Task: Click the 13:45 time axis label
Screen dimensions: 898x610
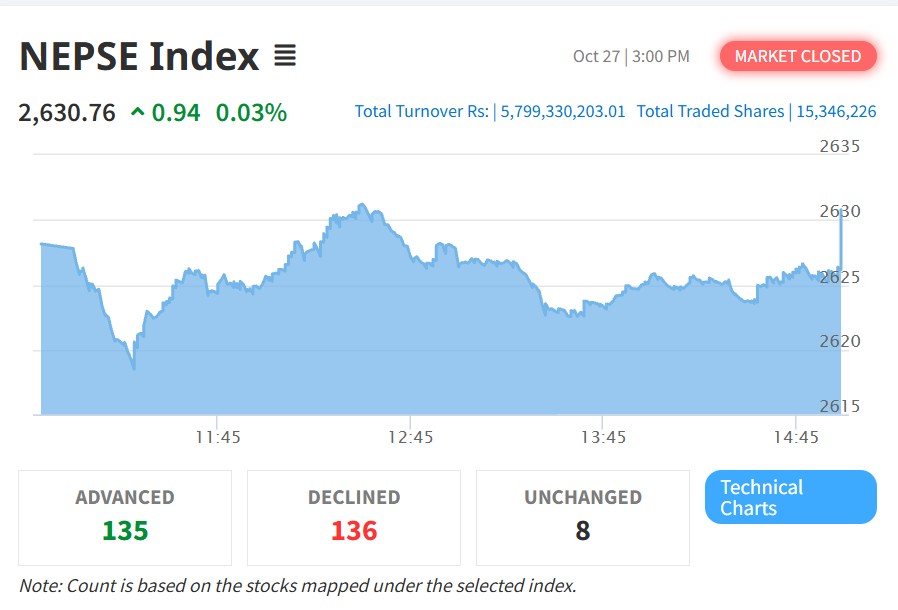Action: coord(603,438)
